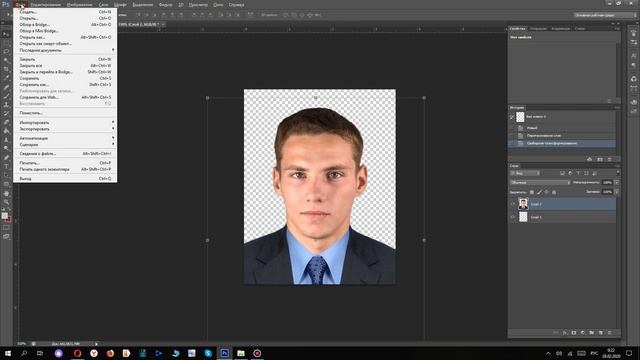Click the History camera snapshot icon
Image resolution: width=640 pixels, height=360 pixels.
click(600, 159)
